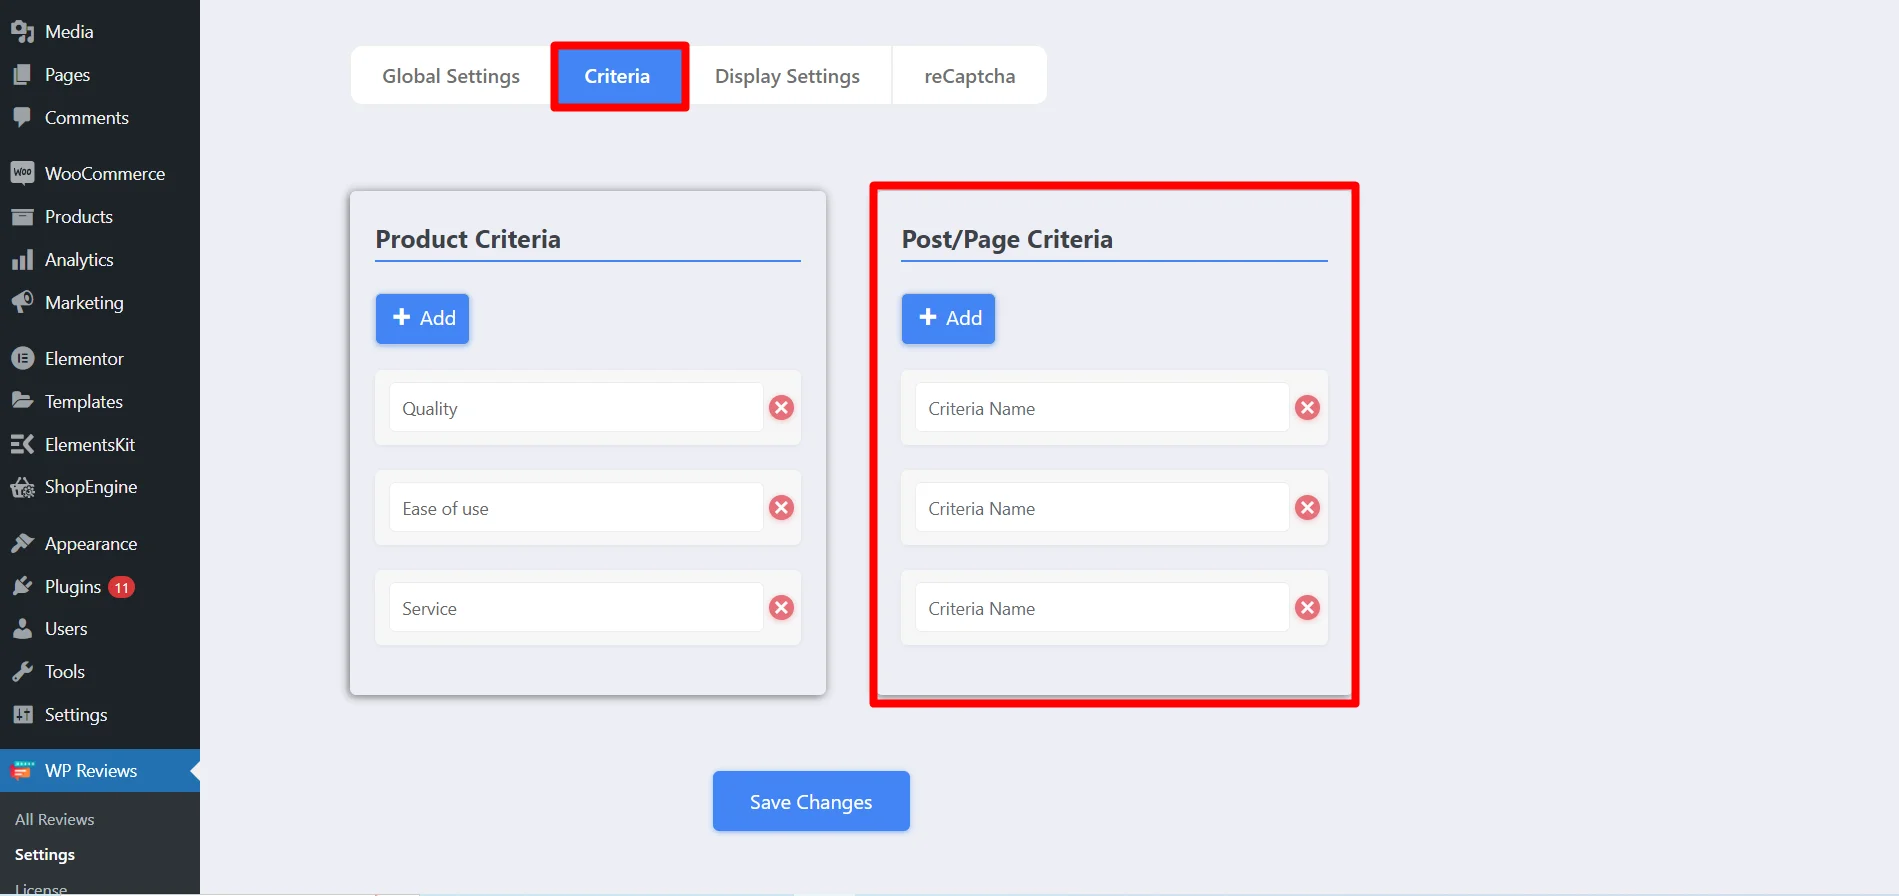This screenshot has height=896, width=1899.
Task: Click the Pages sidebar icon
Action: 22,75
